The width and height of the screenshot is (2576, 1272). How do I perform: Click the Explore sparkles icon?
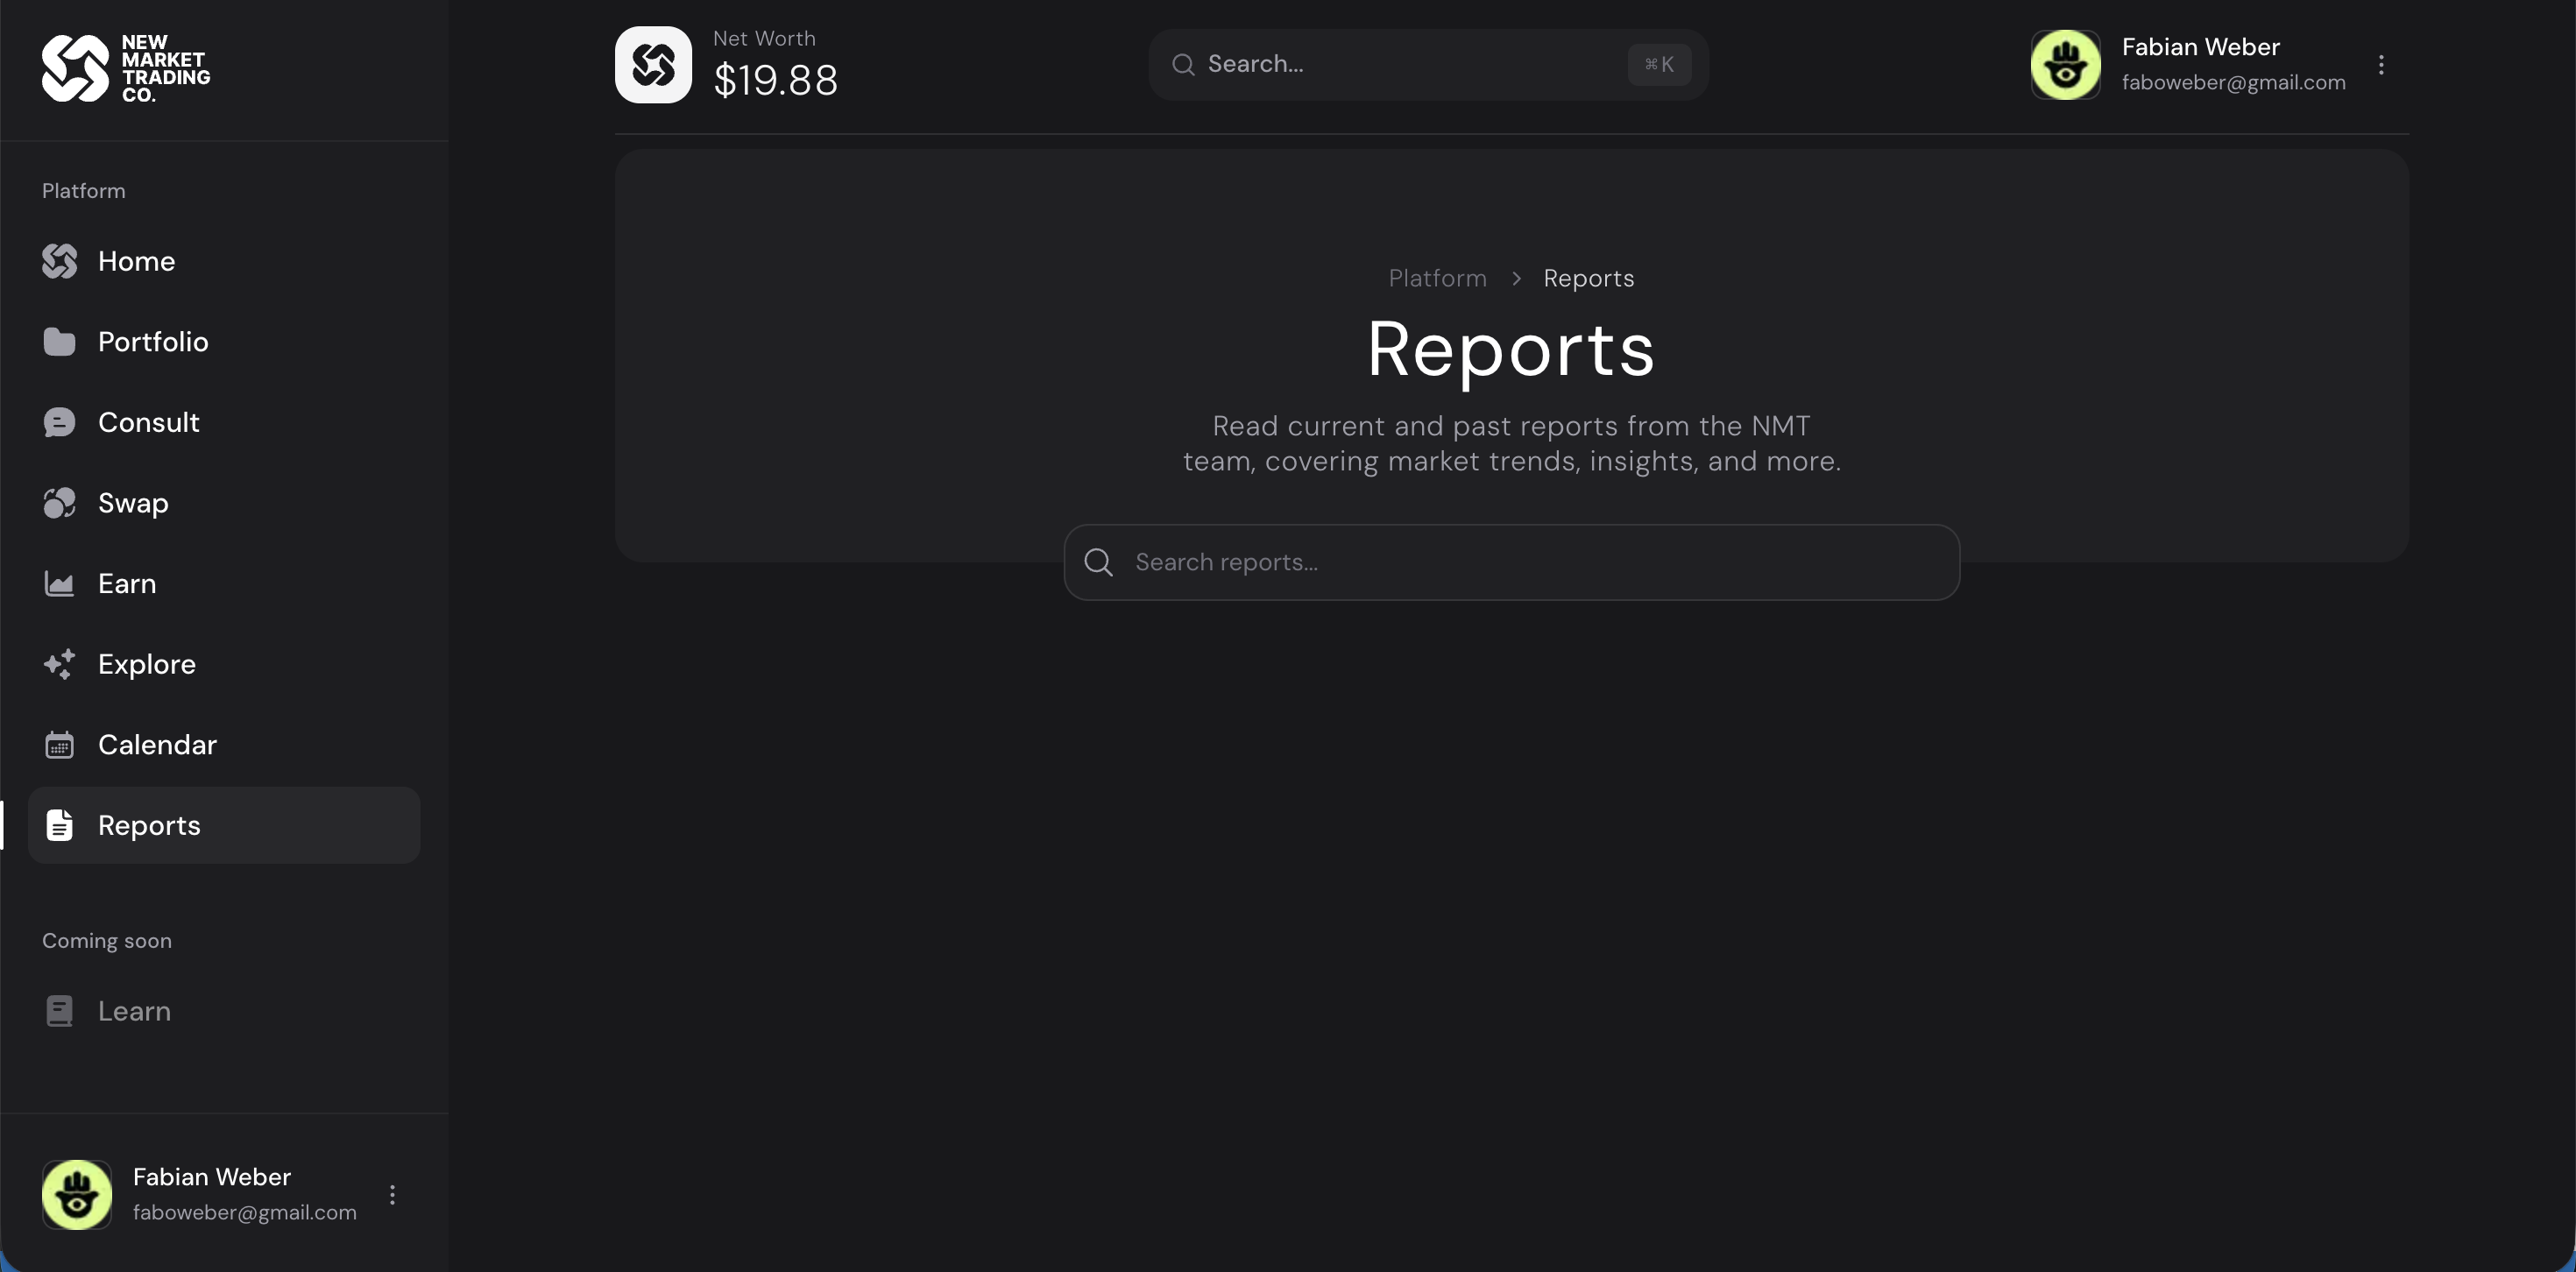coord(59,663)
